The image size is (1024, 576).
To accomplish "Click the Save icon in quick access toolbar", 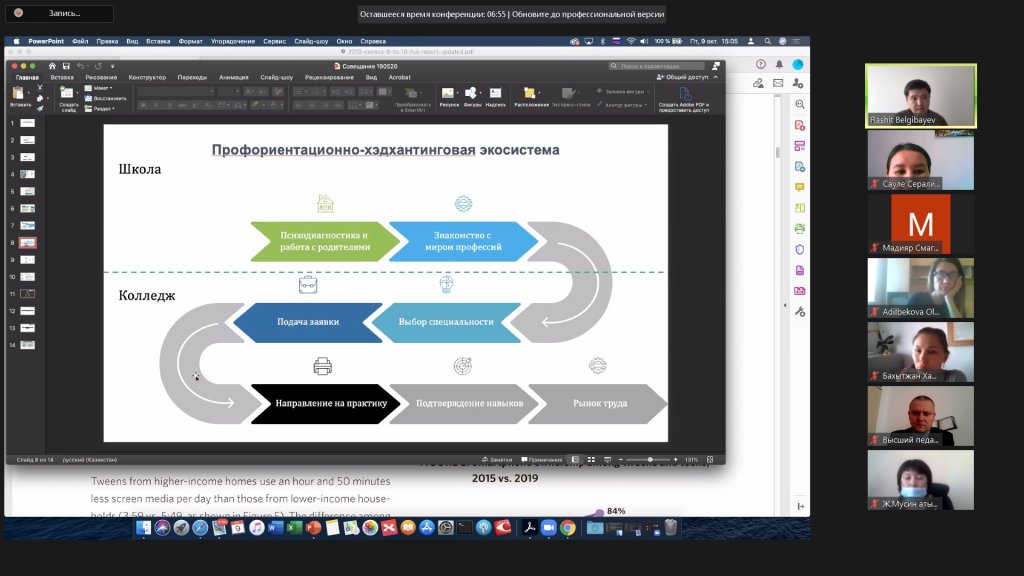I will tap(66, 66).
